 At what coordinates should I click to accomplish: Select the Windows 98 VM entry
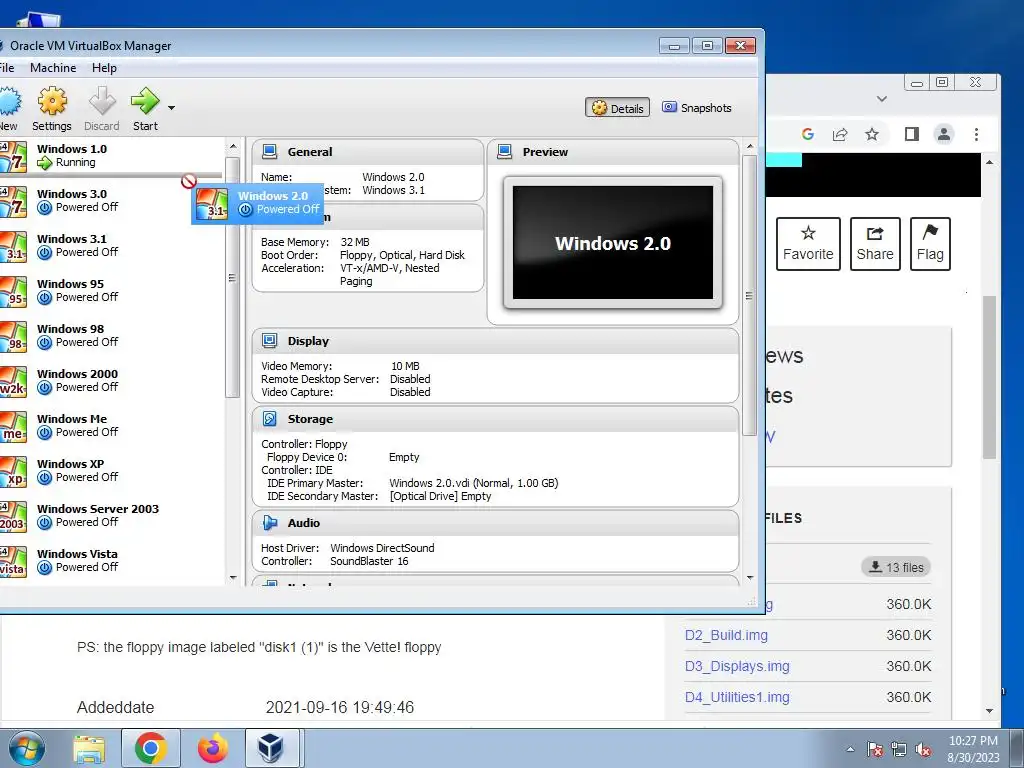pos(111,336)
